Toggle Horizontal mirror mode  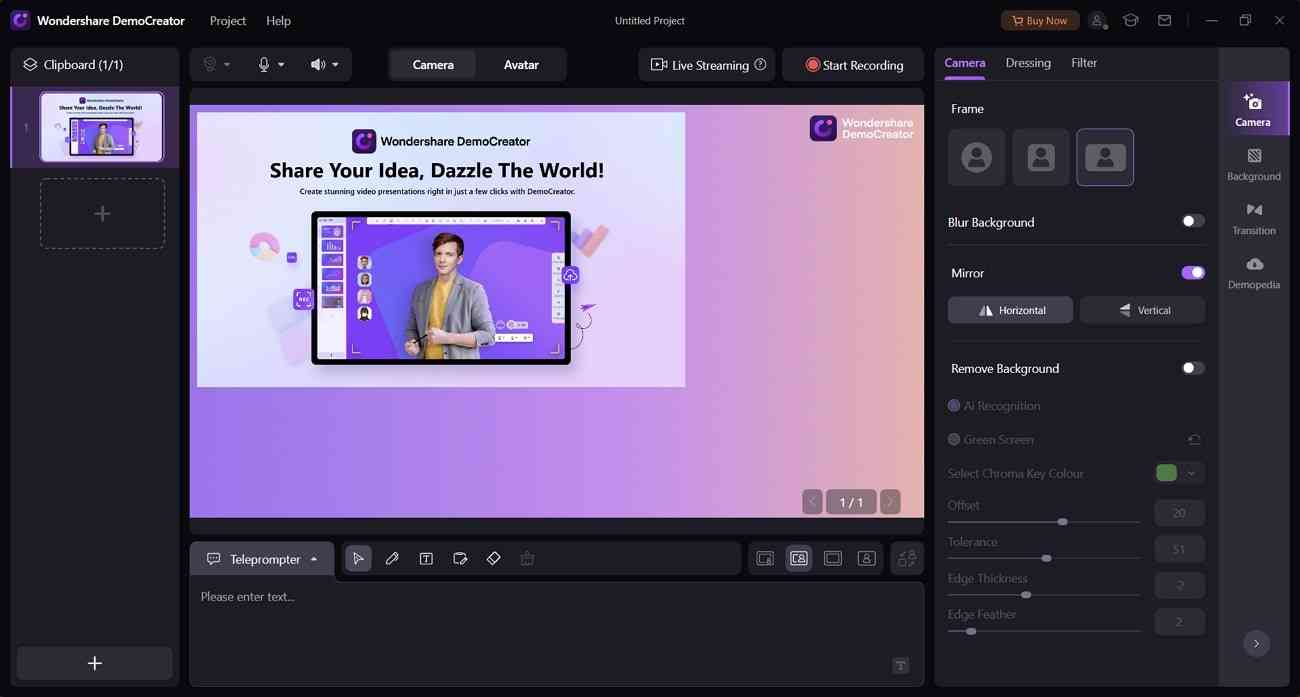click(x=1010, y=310)
